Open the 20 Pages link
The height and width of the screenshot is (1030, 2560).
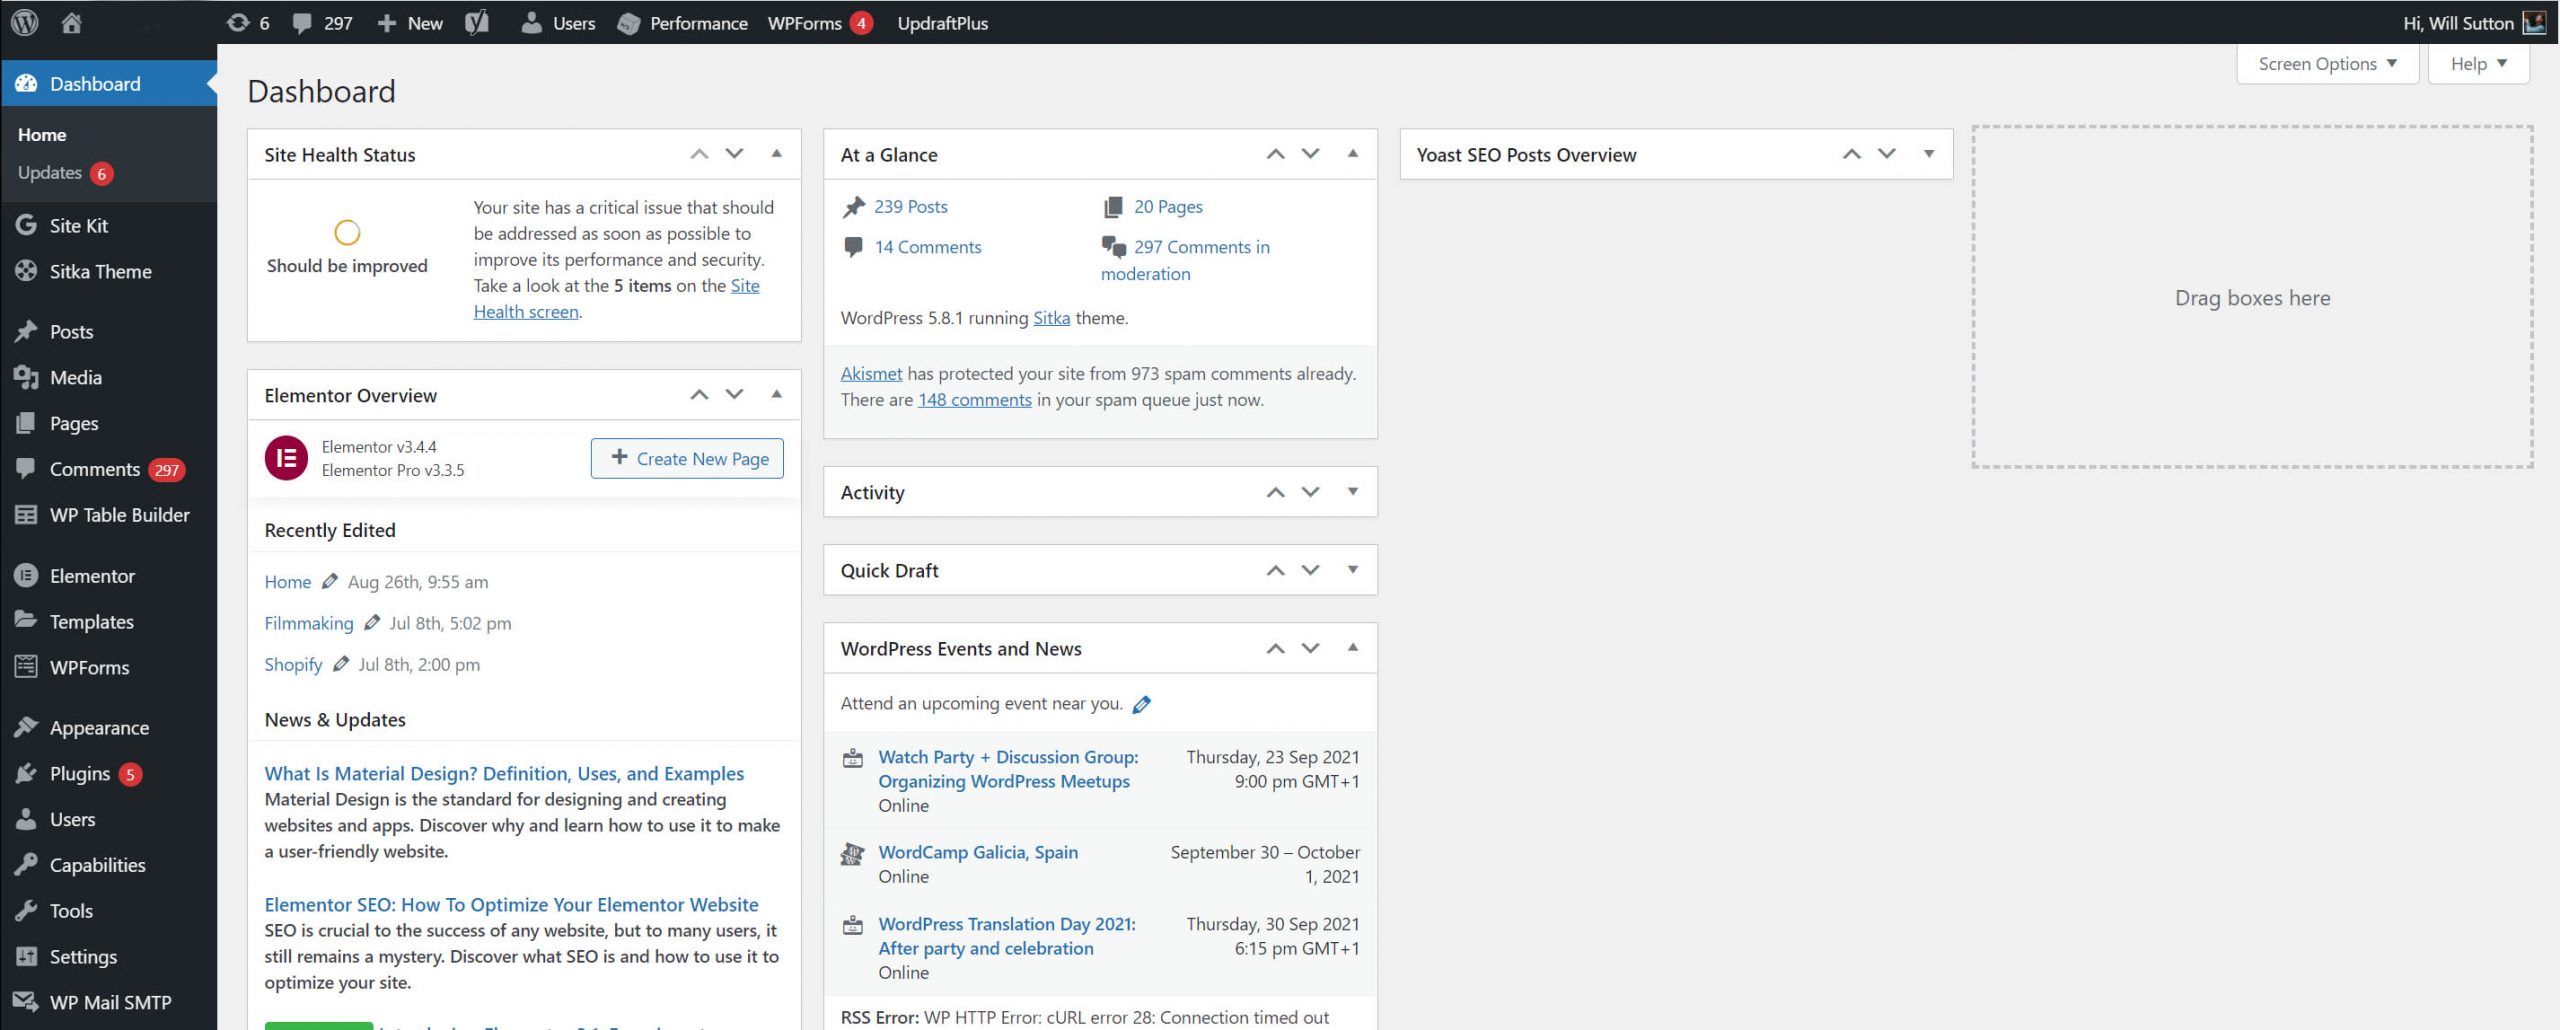1168,206
